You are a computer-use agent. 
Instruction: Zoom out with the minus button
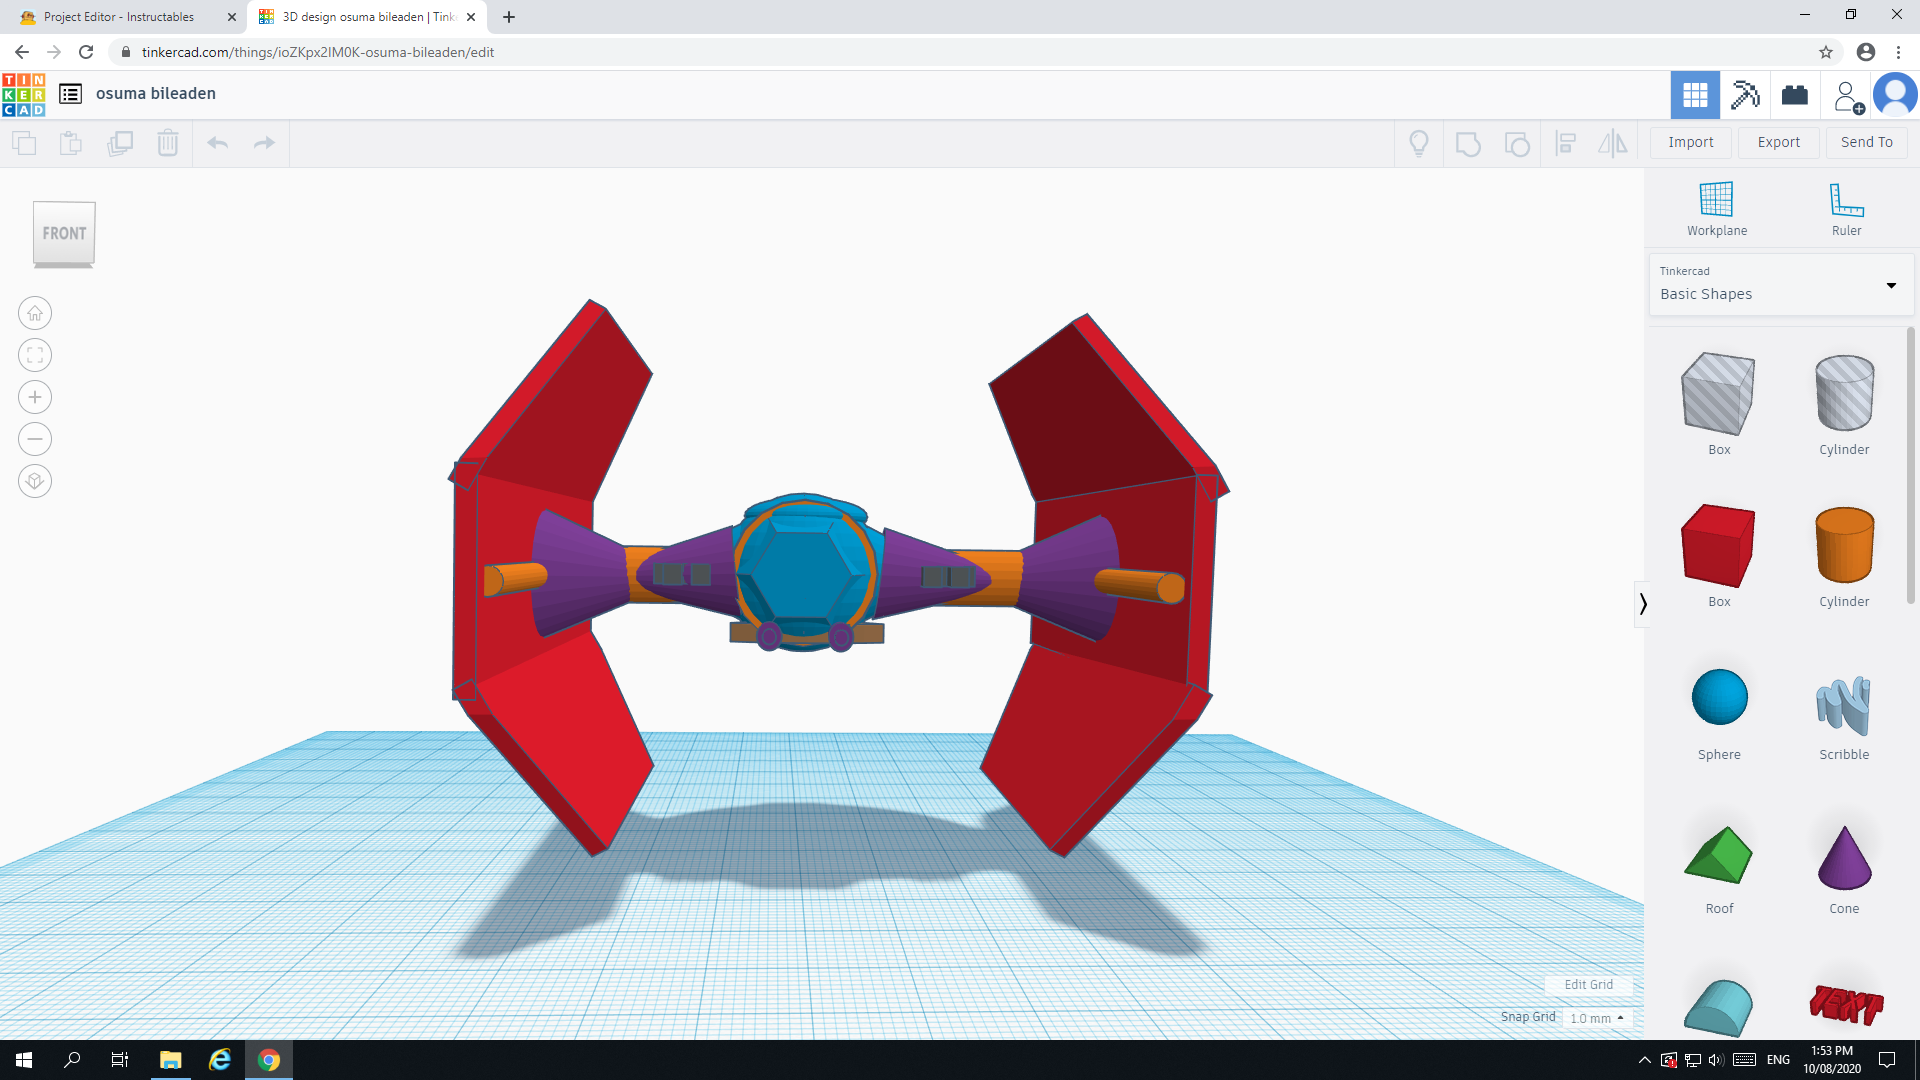click(x=35, y=440)
